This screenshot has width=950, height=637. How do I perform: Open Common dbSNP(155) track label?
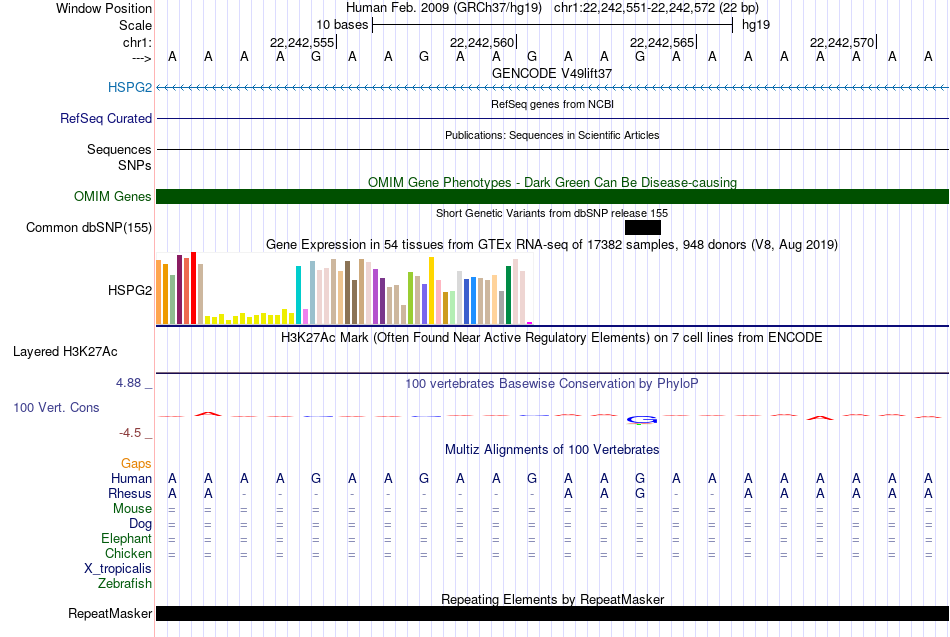point(89,227)
